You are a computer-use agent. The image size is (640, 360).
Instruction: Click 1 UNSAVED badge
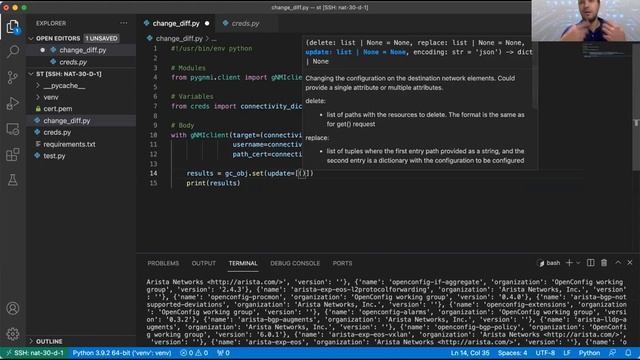[101, 38]
